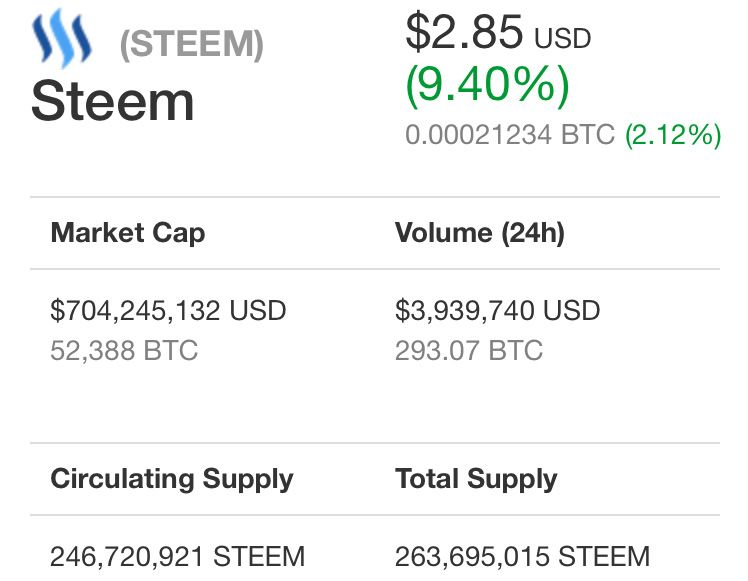Click the 263,695,015 STEEM total supply value
The height and width of the screenshot is (581, 748).
(522, 556)
